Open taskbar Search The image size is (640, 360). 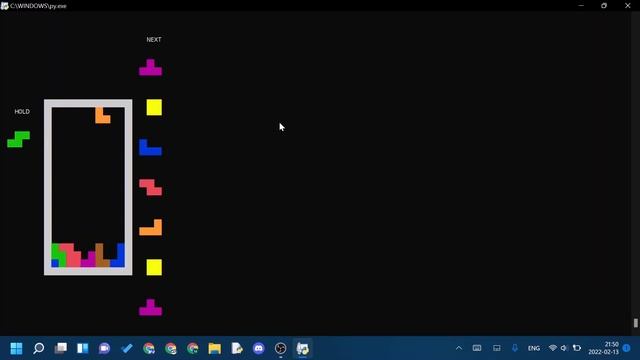click(38, 348)
